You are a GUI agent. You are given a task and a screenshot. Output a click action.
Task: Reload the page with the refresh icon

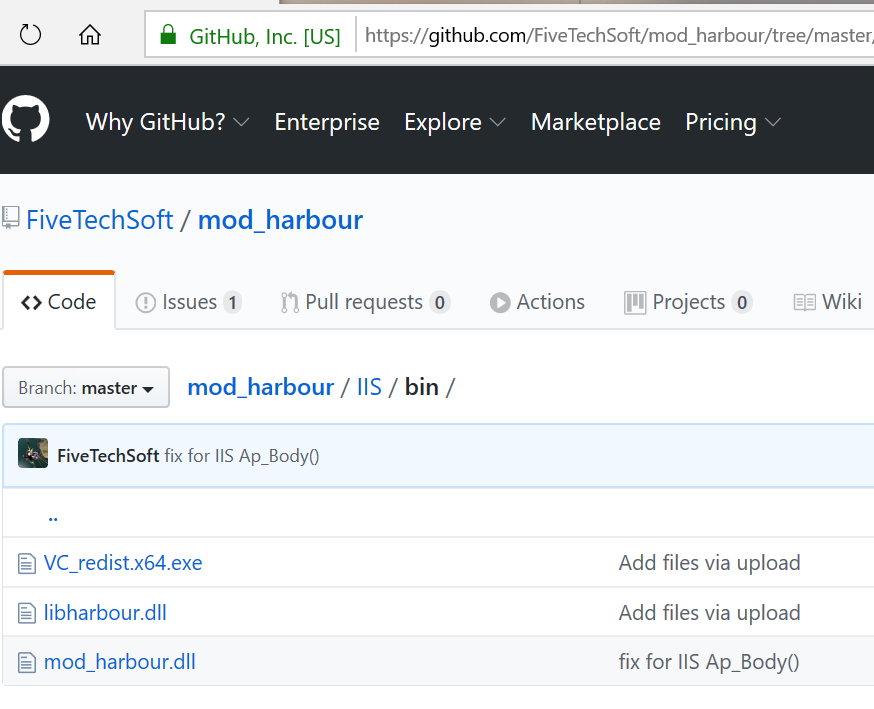coord(31,36)
